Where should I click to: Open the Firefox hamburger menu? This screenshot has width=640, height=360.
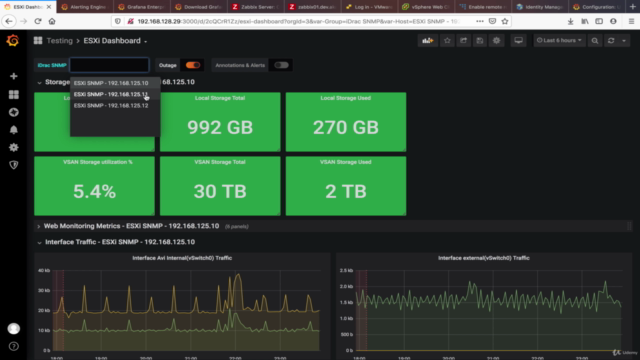point(631,21)
